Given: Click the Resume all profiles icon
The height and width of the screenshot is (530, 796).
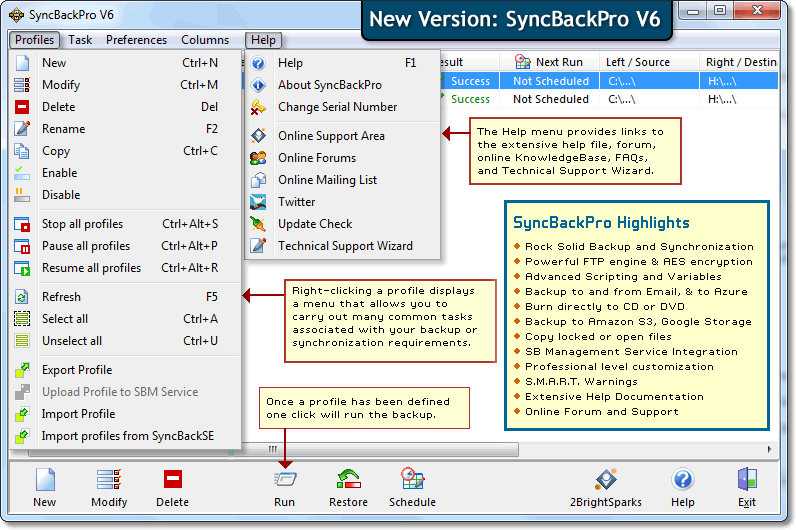Looking at the screenshot, I should [x=22, y=268].
